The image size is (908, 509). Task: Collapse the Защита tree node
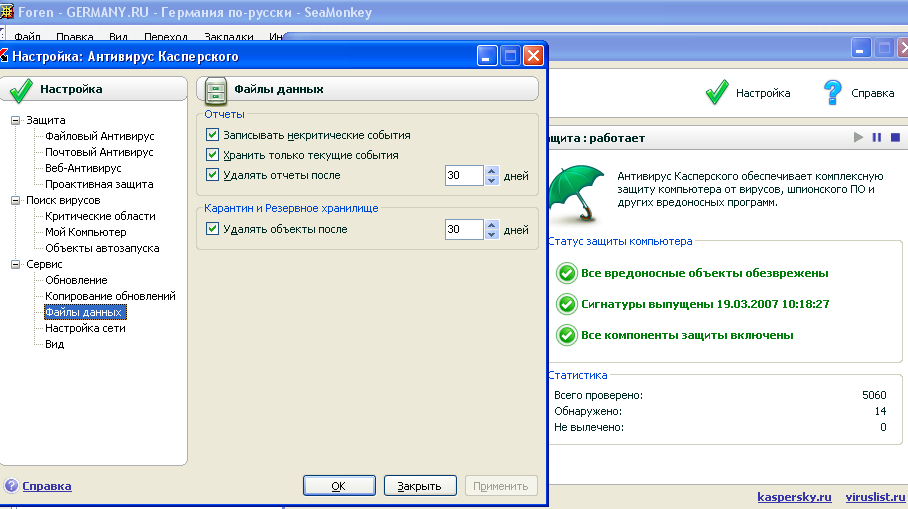tap(16, 120)
